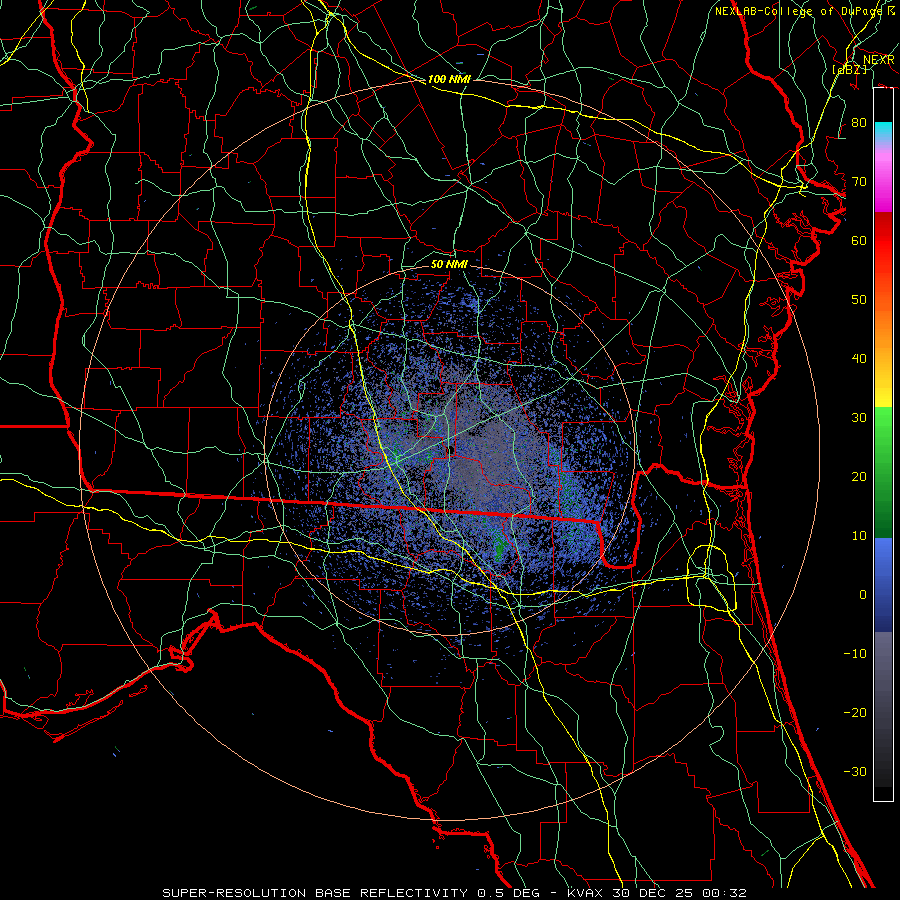
Task: Click the cyan segment atop the color bar
Action: pos(883,132)
